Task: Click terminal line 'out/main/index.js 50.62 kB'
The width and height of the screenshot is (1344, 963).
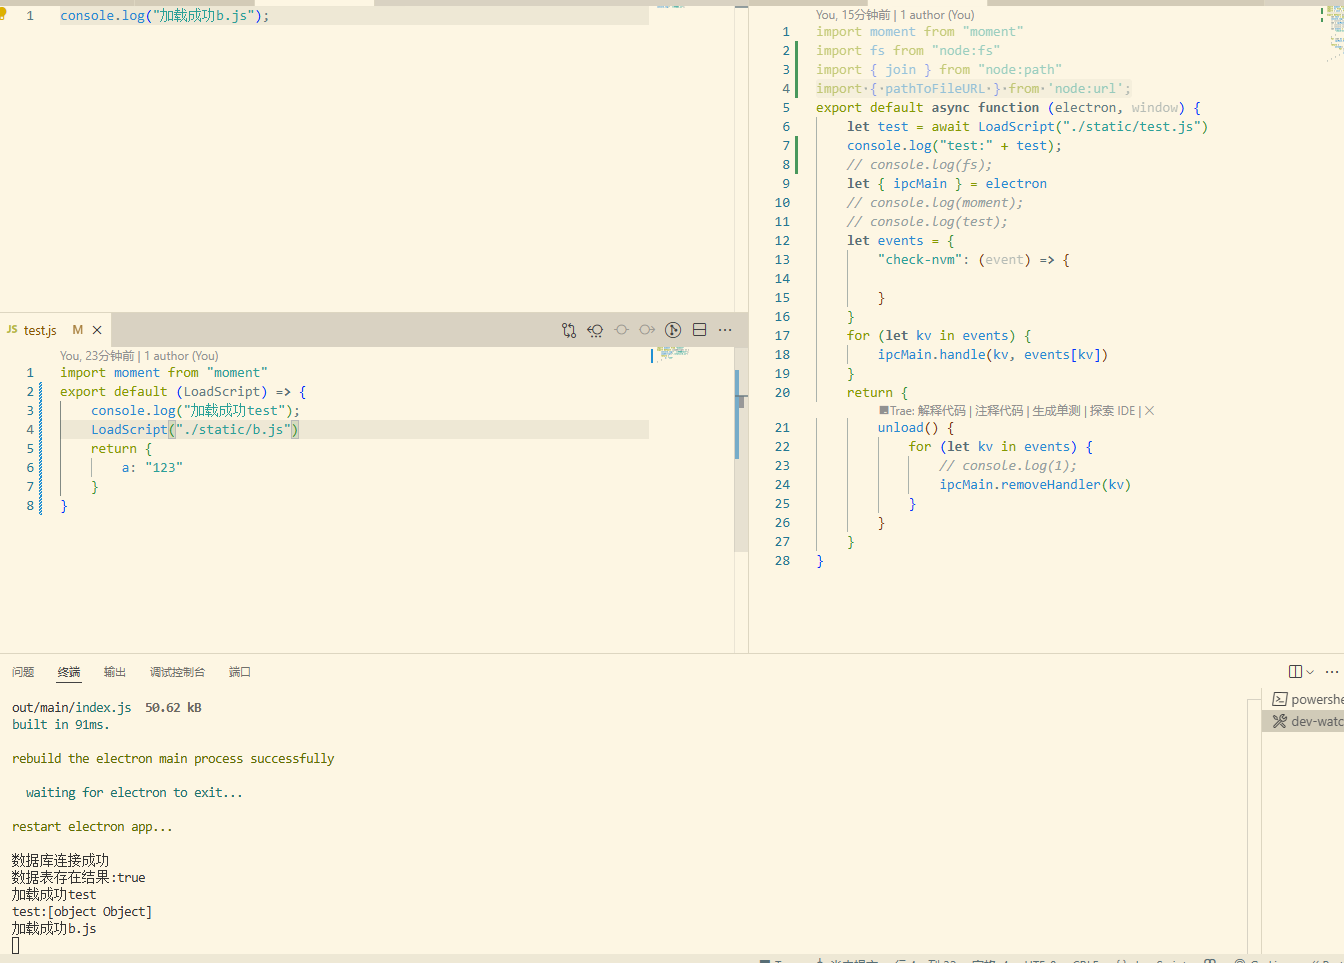Action: [107, 708]
